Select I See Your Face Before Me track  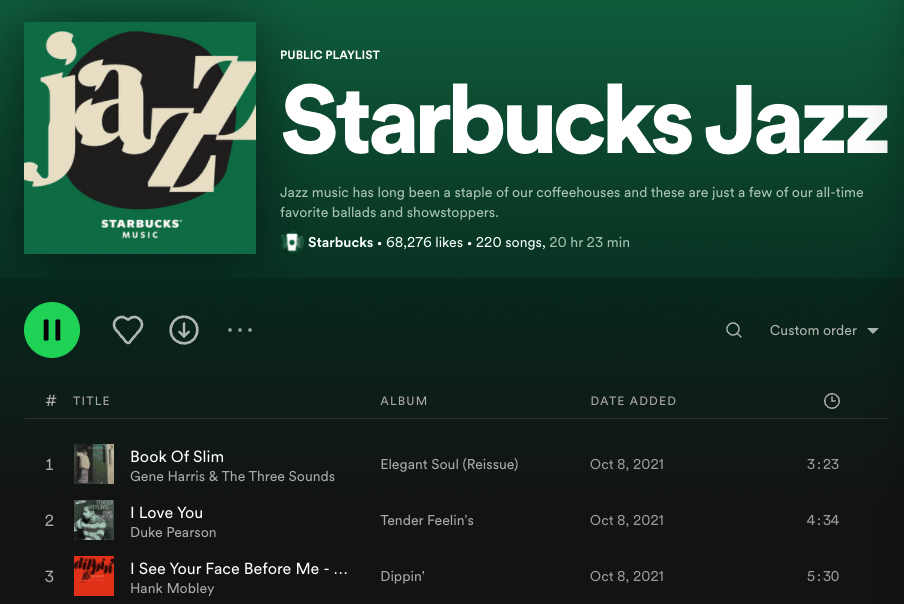click(x=239, y=568)
